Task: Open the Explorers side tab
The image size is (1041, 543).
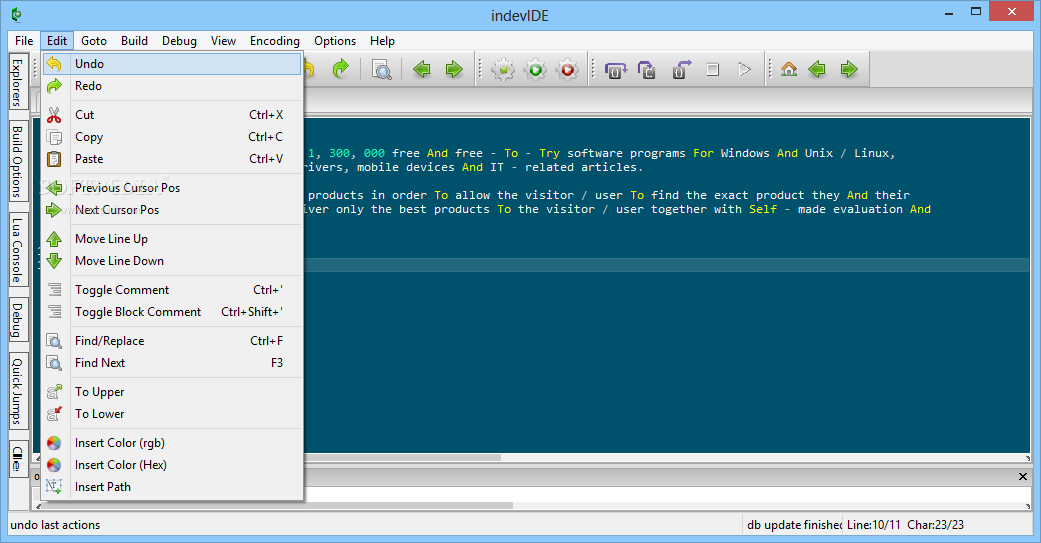Action: pyautogui.click(x=18, y=83)
